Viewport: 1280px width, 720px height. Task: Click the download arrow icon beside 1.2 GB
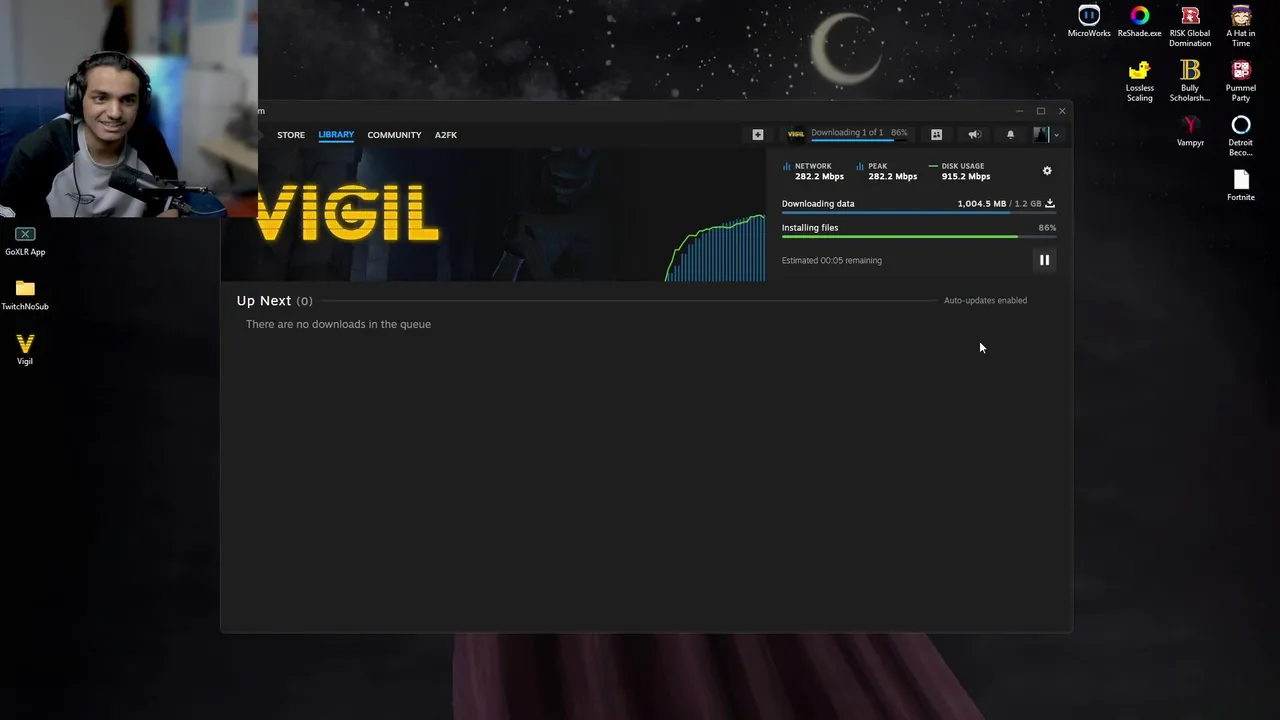[1050, 203]
